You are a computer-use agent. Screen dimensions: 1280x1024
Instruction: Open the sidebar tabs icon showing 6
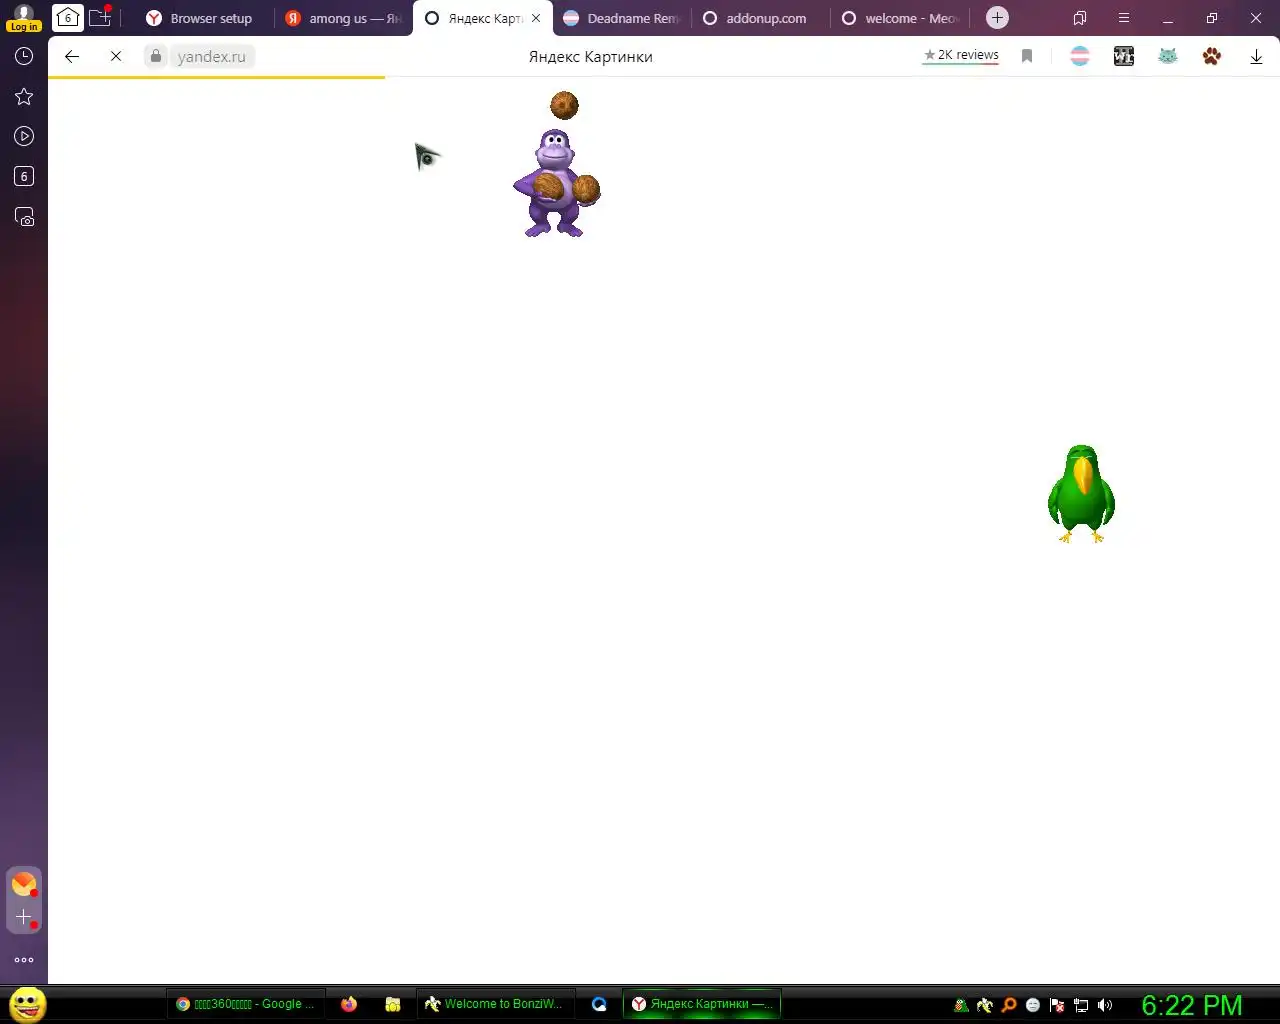(24, 176)
